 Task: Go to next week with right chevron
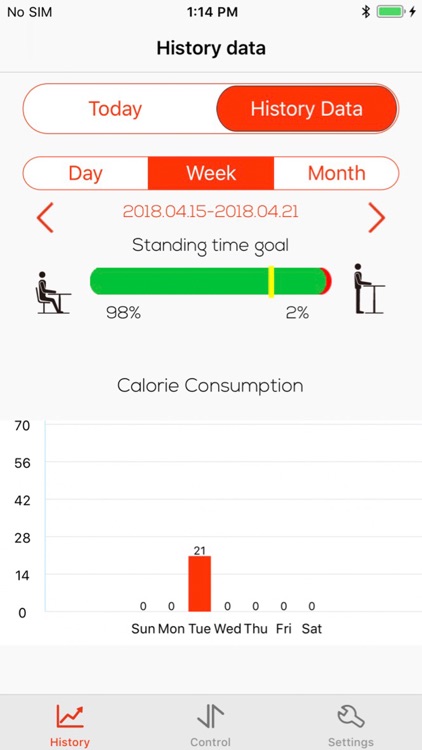coord(377,218)
